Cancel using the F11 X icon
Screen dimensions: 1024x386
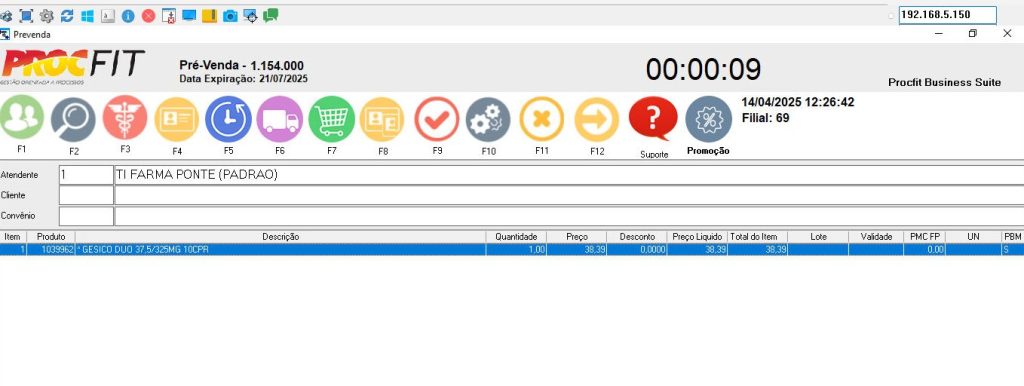click(541, 119)
